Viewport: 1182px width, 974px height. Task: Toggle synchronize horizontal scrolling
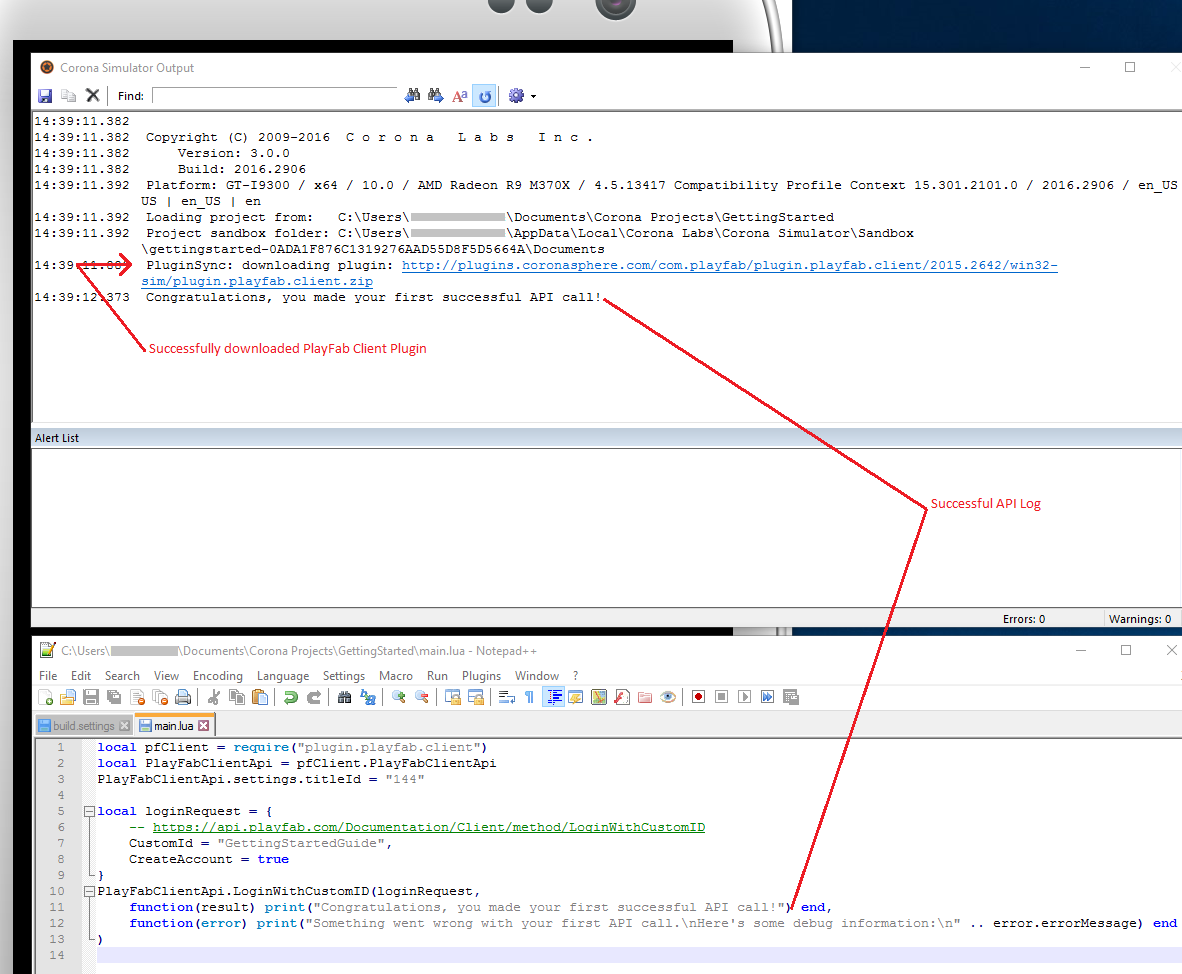[x=476, y=697]
